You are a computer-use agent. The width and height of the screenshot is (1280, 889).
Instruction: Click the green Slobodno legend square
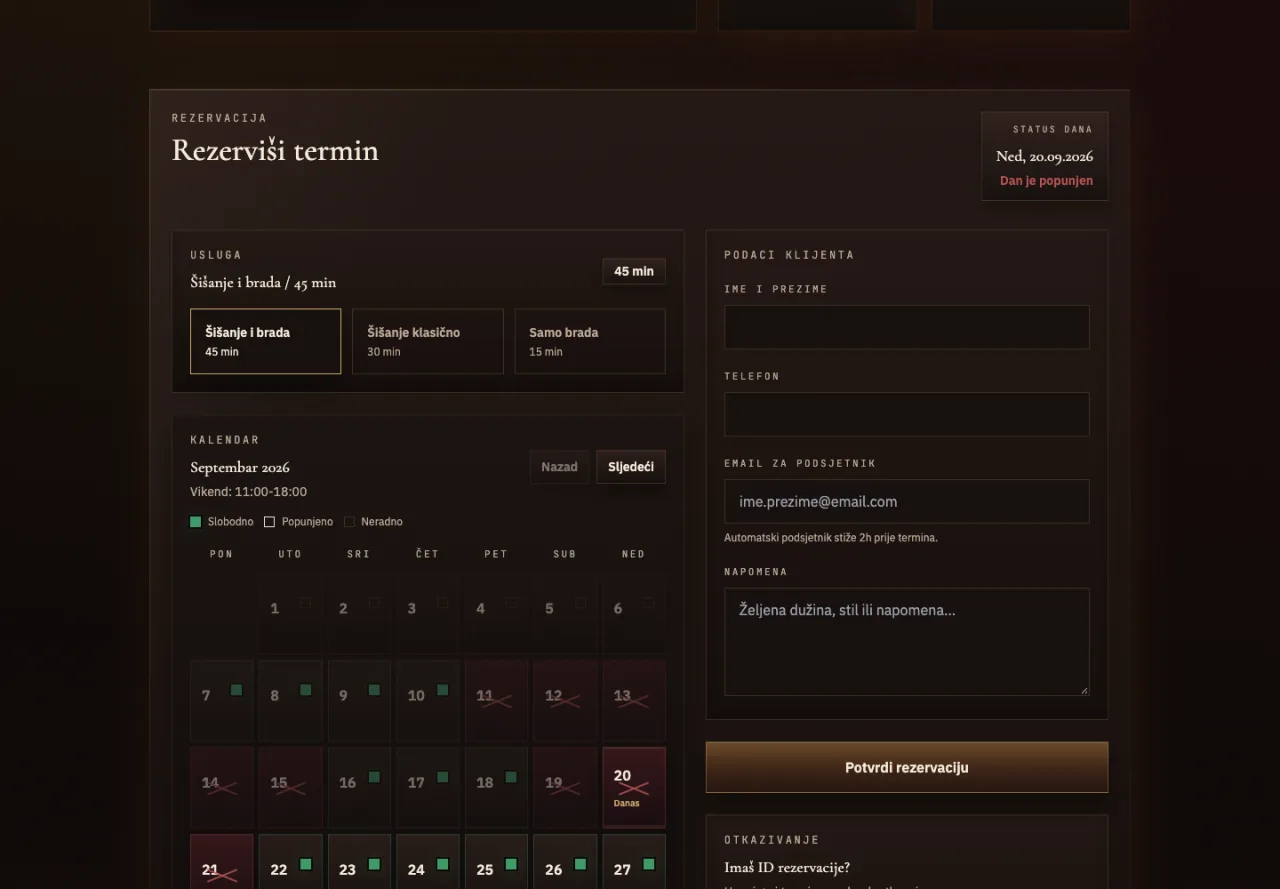coord(196,522)
